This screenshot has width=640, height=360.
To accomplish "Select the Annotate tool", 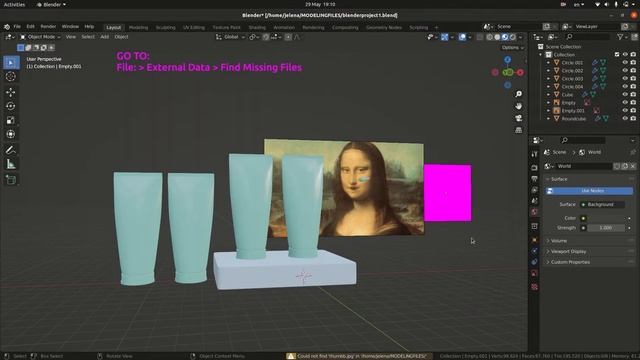I will [11, 150].
